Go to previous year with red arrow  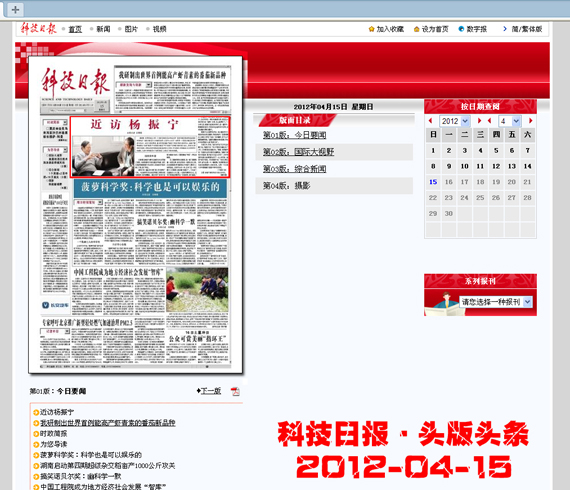pyautogui.click(x=430, y=121)
